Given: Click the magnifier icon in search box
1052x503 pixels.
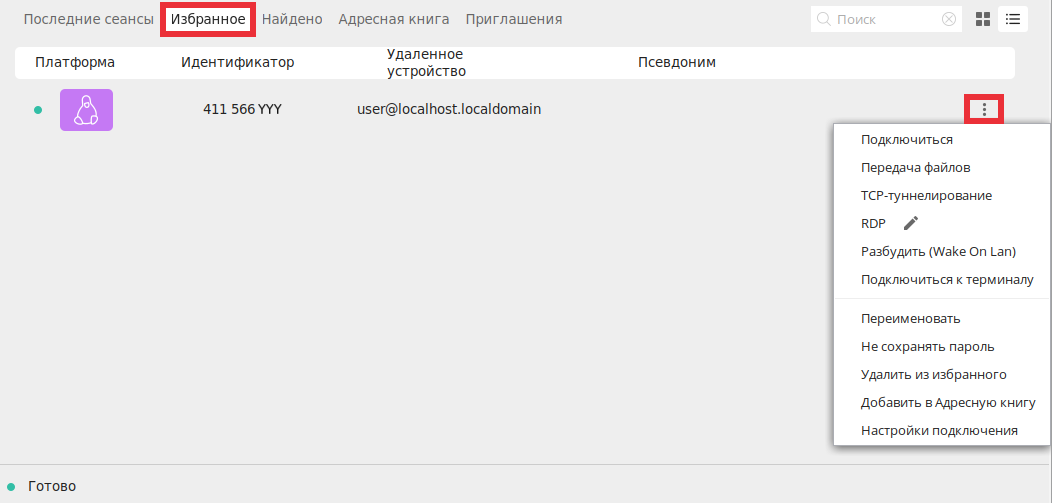Looking at the screenshot, I should (x=824, y=19).
